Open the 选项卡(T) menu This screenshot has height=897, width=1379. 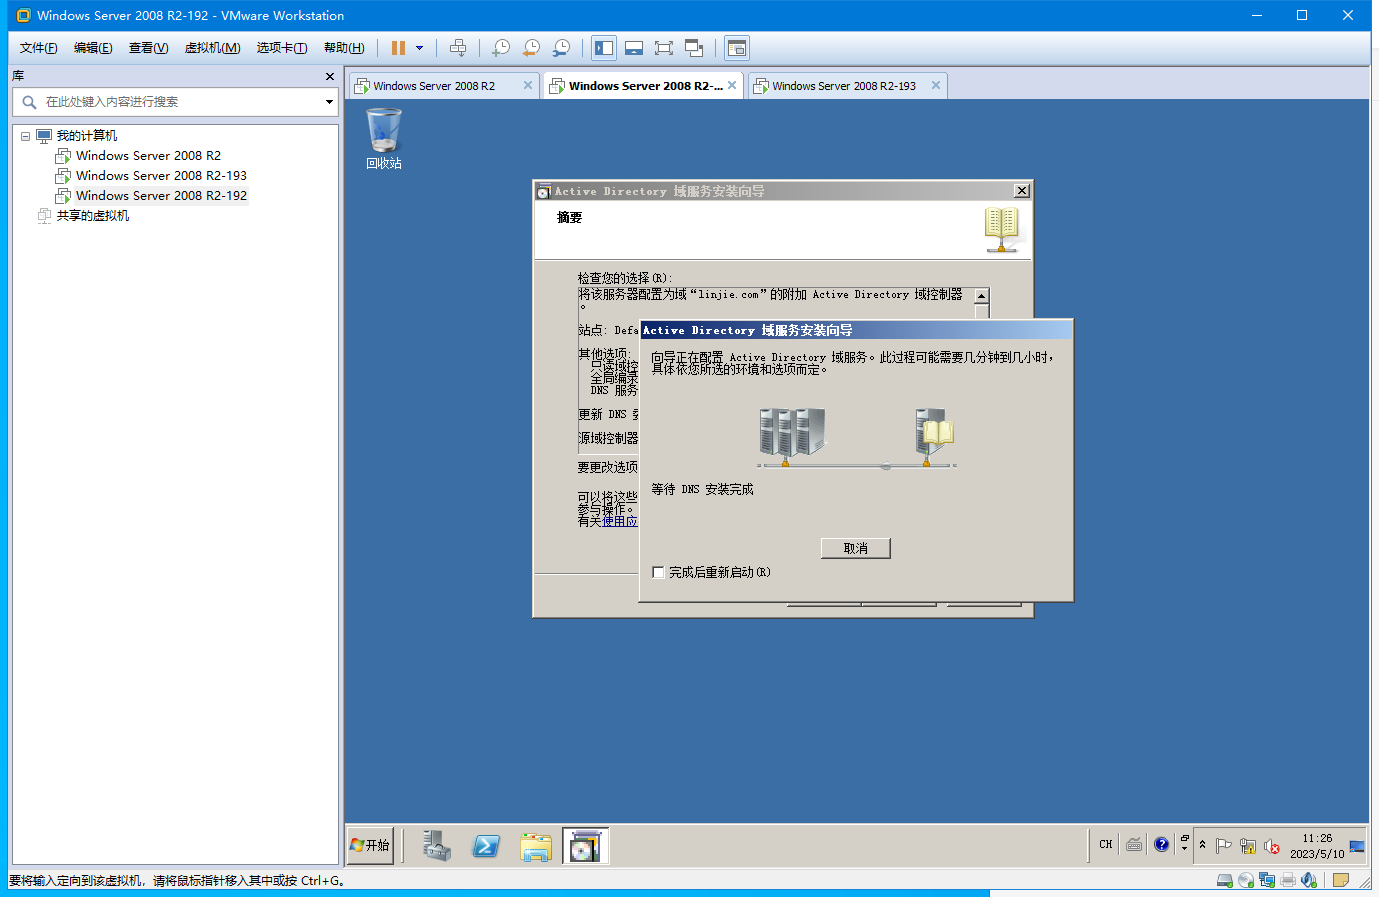pyautogui.click(x=282, y=48)
